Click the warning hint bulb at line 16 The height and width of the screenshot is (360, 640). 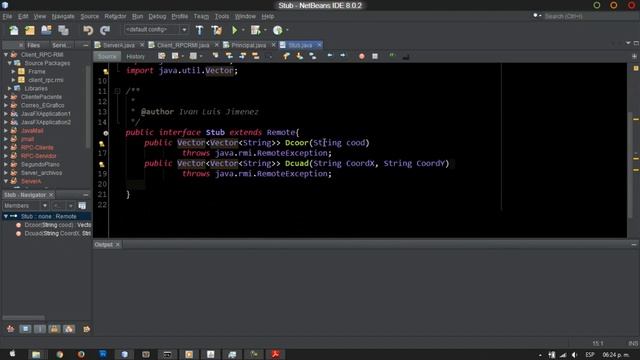(102, 143)
